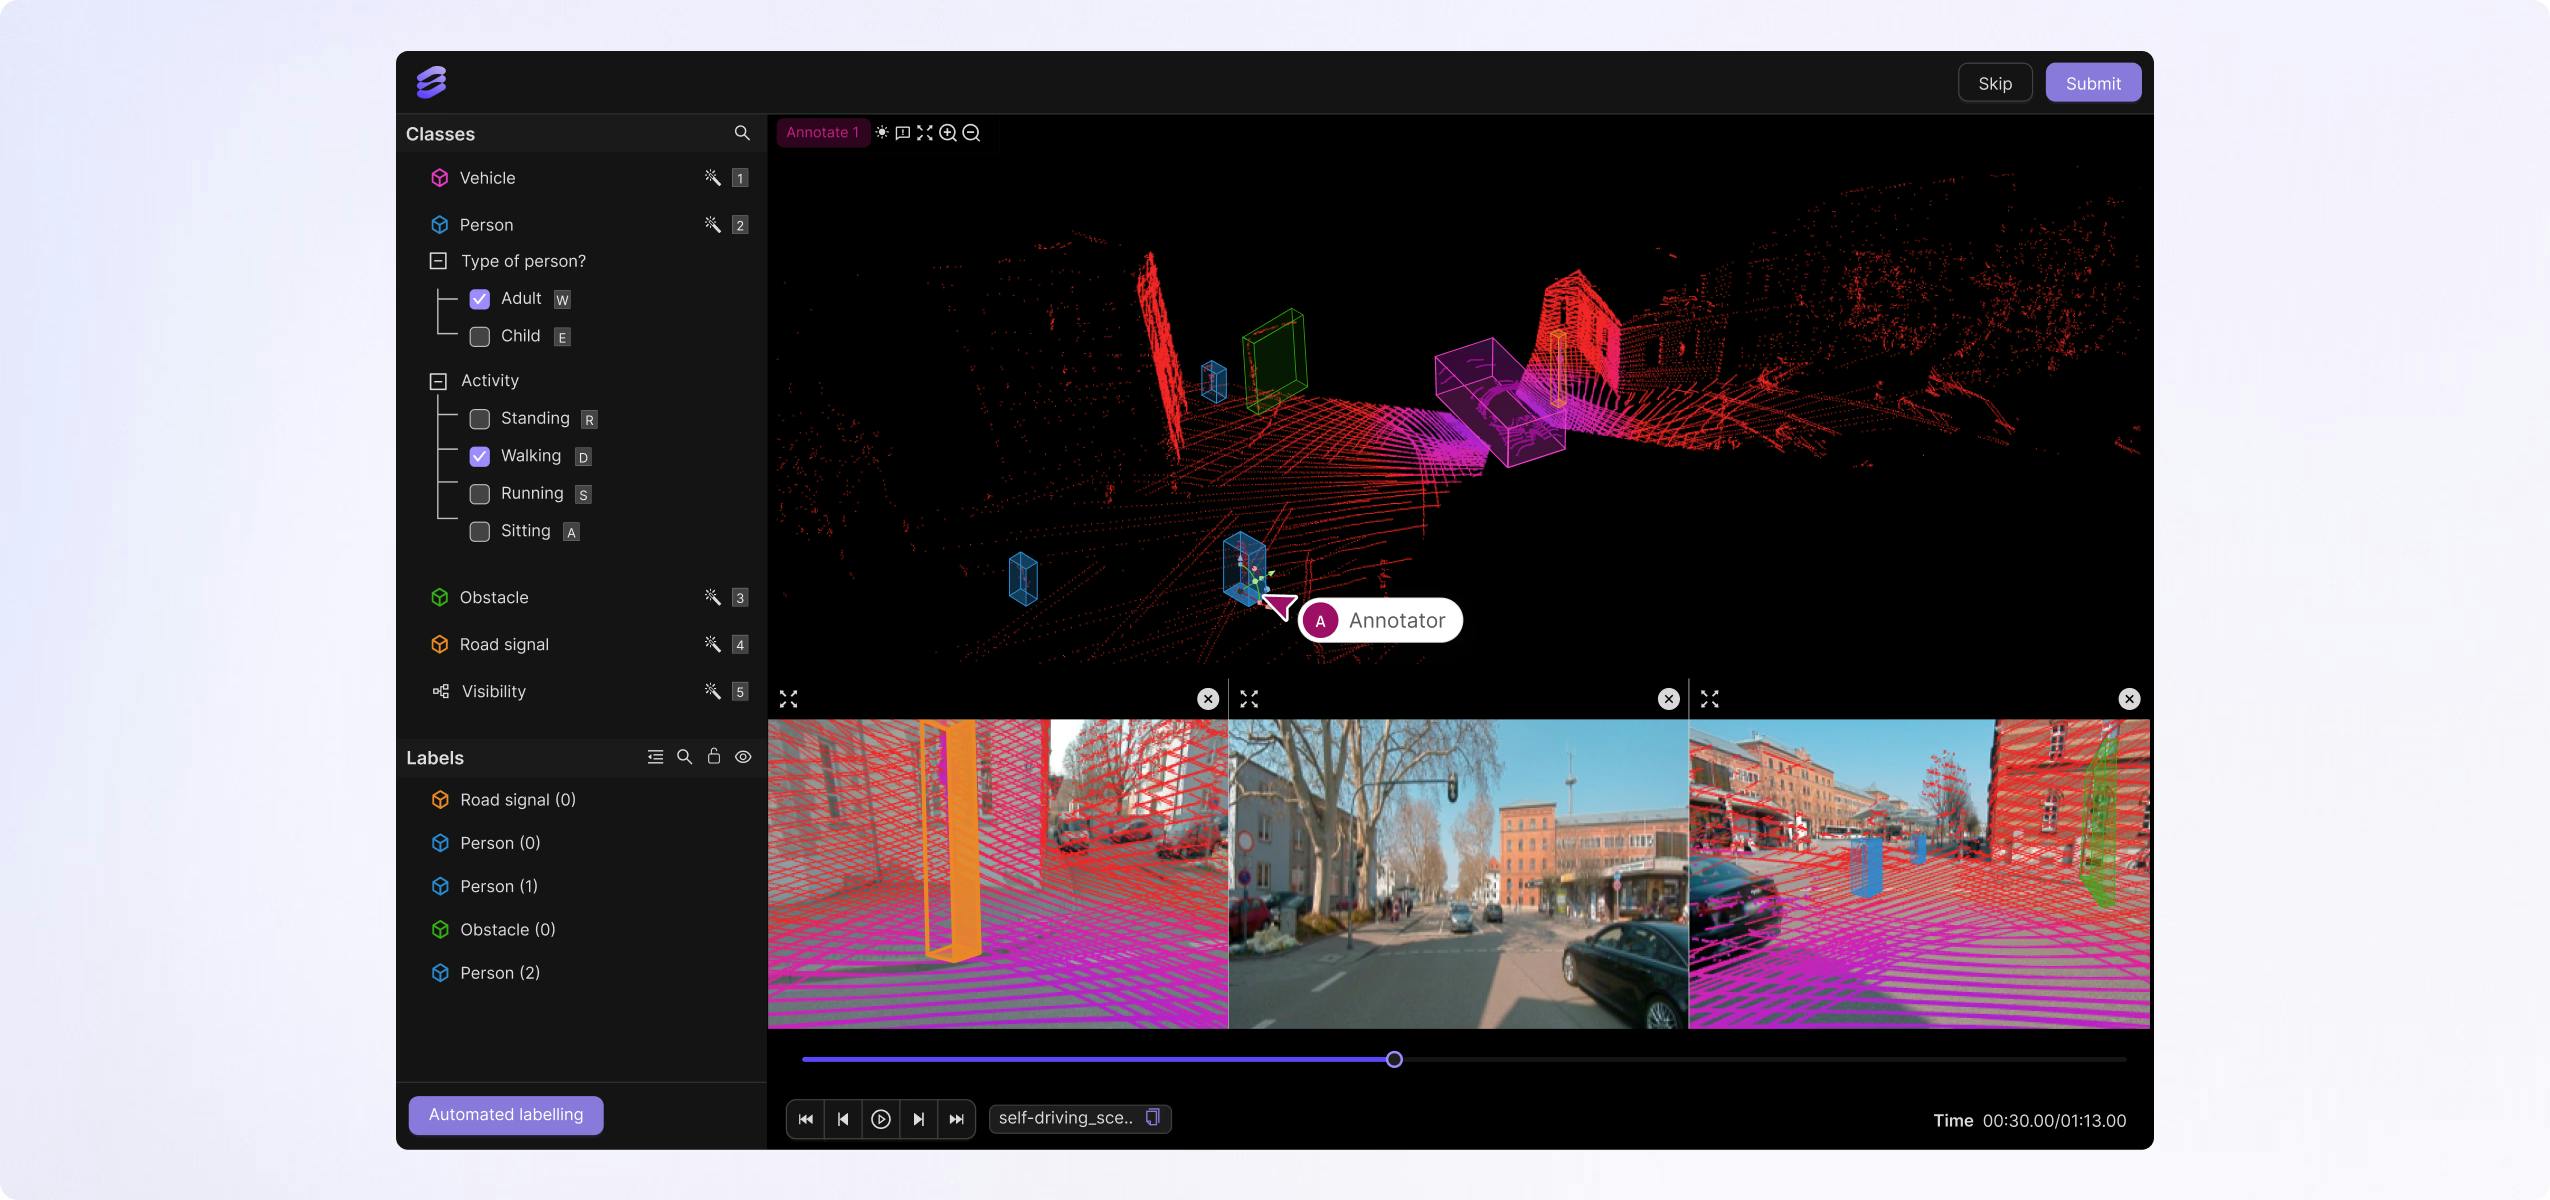
Task: Enable the Standing activity checkbox
Action: pyautogui.click(x=480, y=419)
